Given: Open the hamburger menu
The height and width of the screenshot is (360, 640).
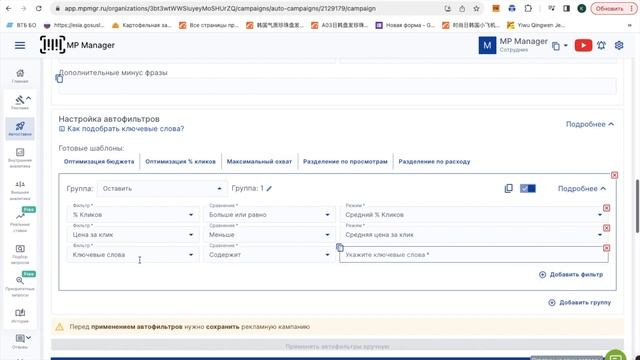Looking at the screenshot, I should coord(20,45).
